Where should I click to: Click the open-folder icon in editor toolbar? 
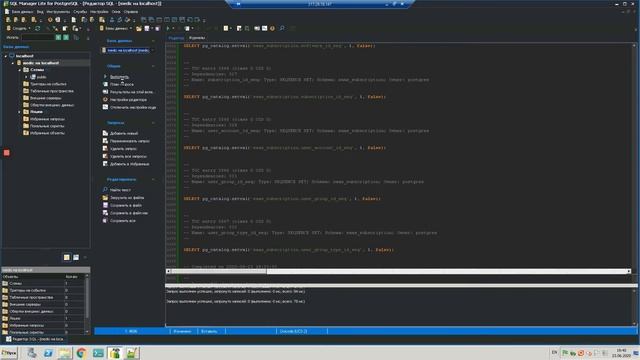pyautogui.click(x=139, y=29)
